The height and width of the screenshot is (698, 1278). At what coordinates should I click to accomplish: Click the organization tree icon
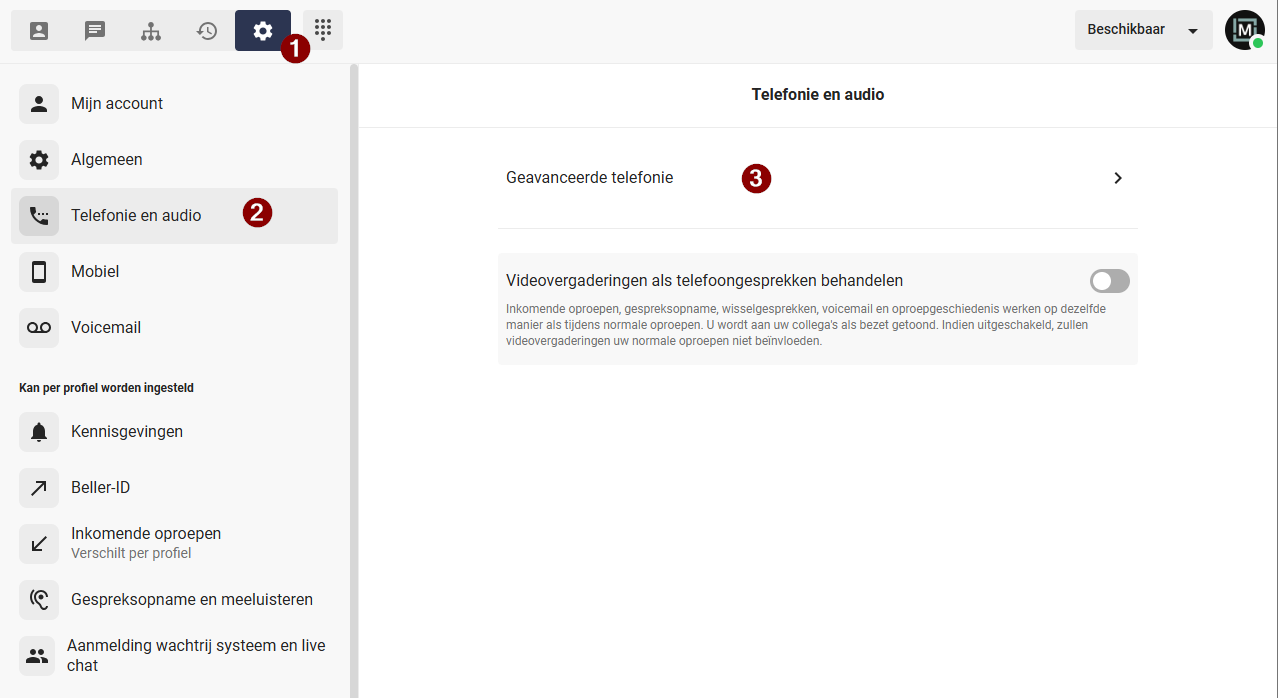151,31
